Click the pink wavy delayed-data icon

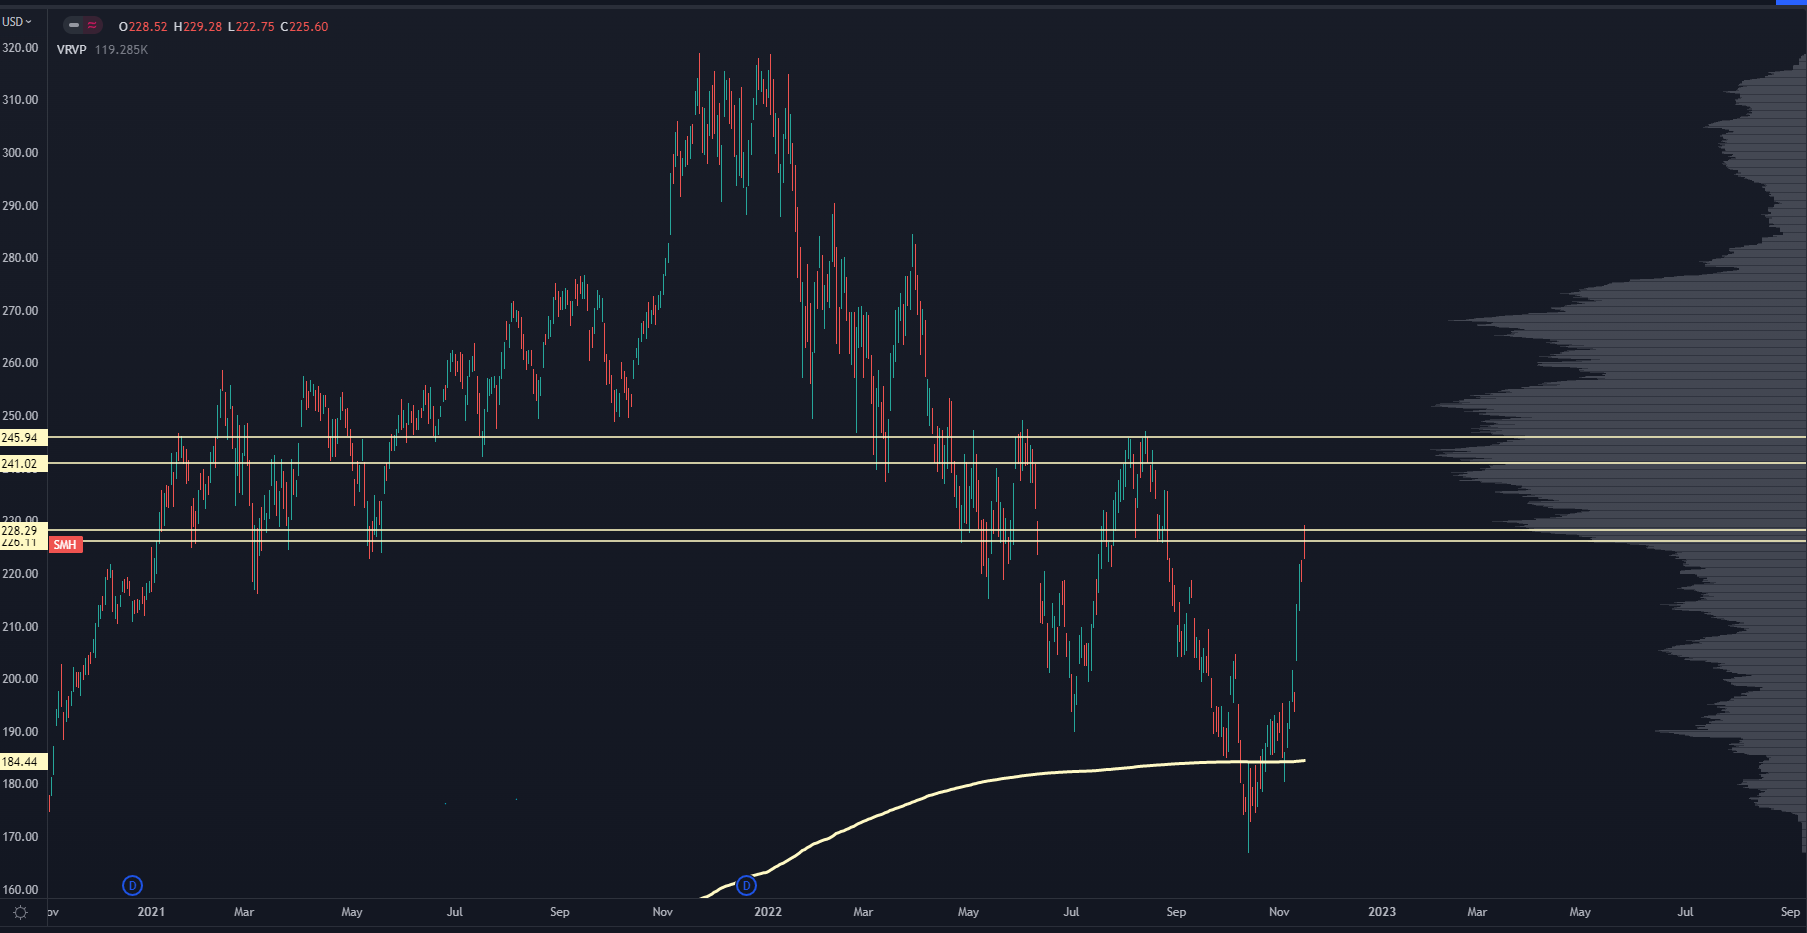click(92, 25)
